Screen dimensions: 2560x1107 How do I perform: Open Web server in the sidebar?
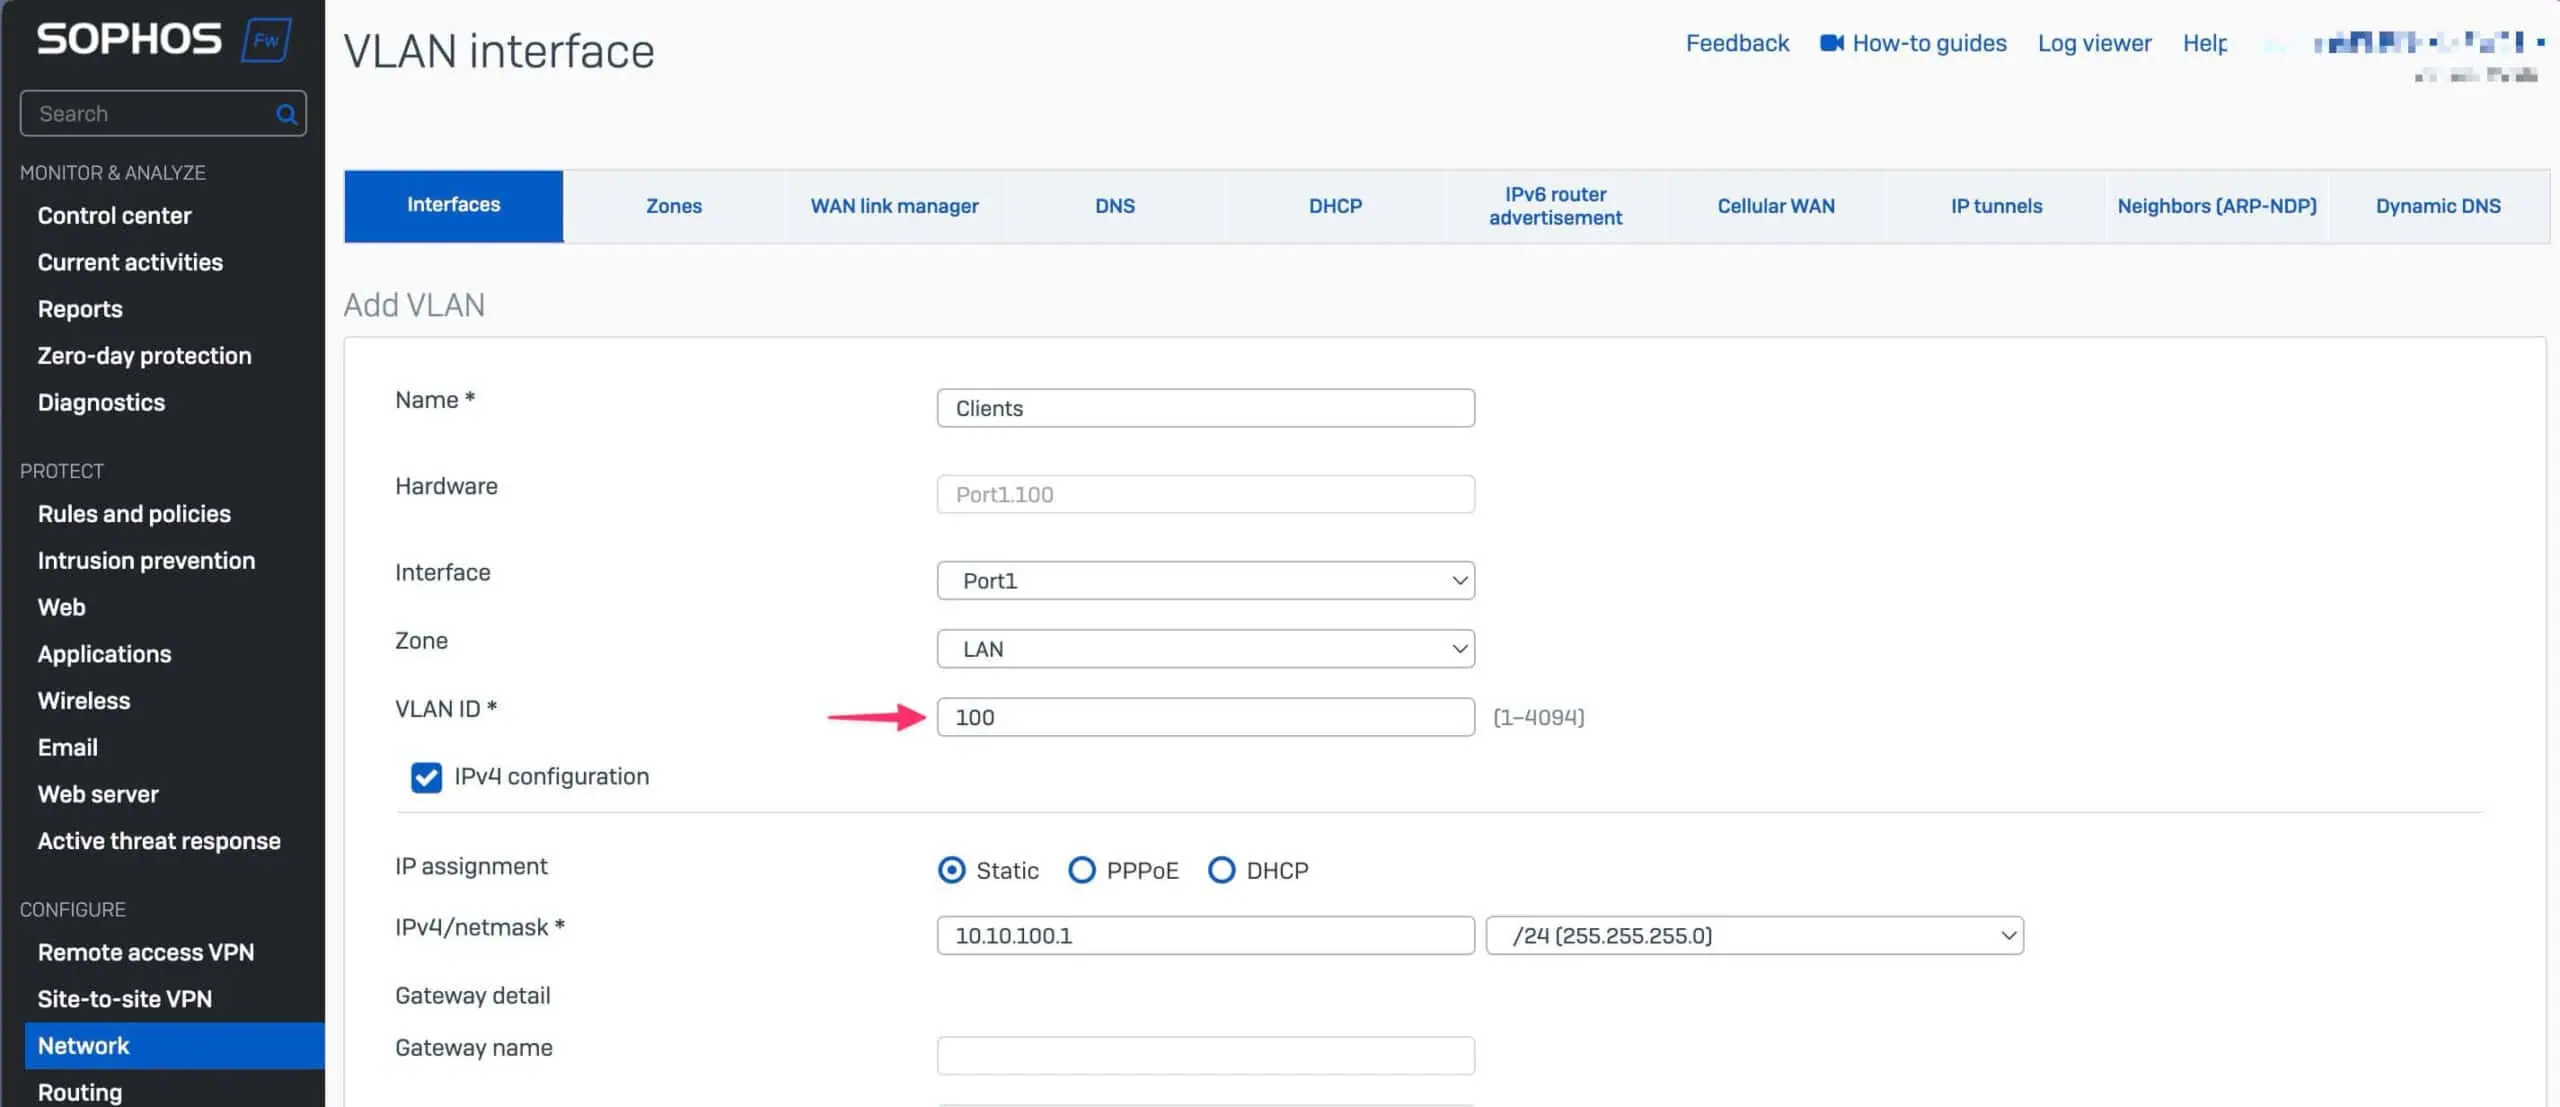click(98, 795)
